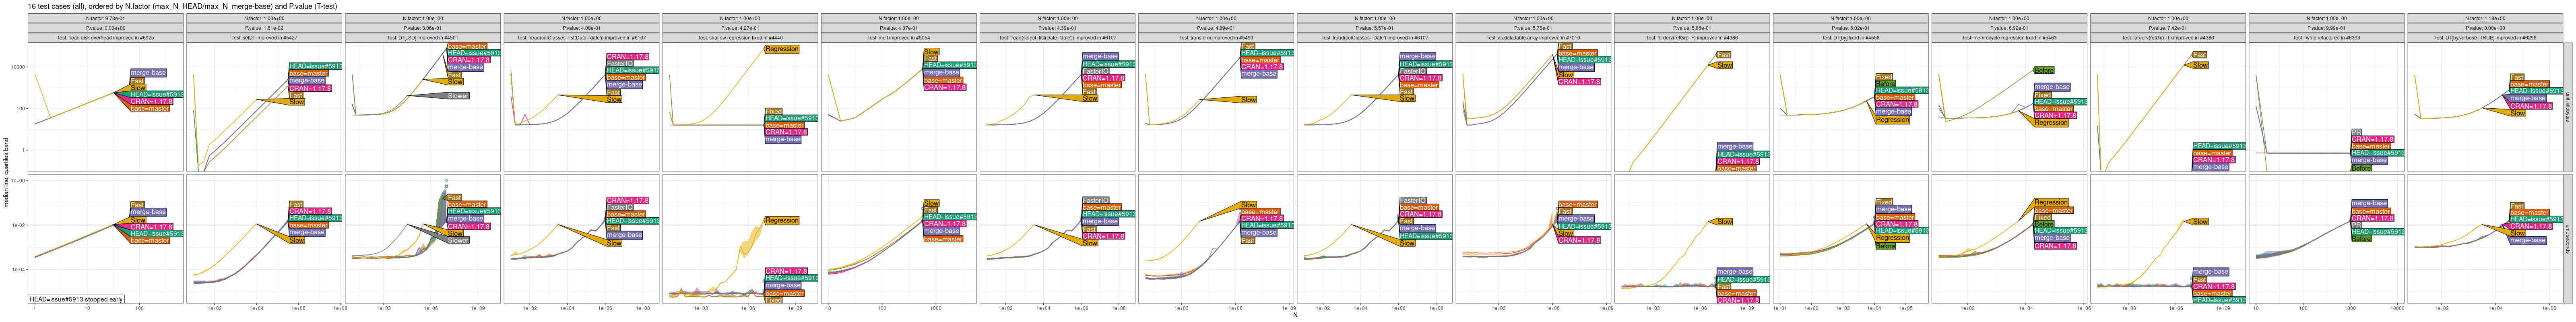Viewport: 2576px width, 322px height.
Task: Click gray 'PR' label in top fwrite panel
Action: coord(2355,131)
